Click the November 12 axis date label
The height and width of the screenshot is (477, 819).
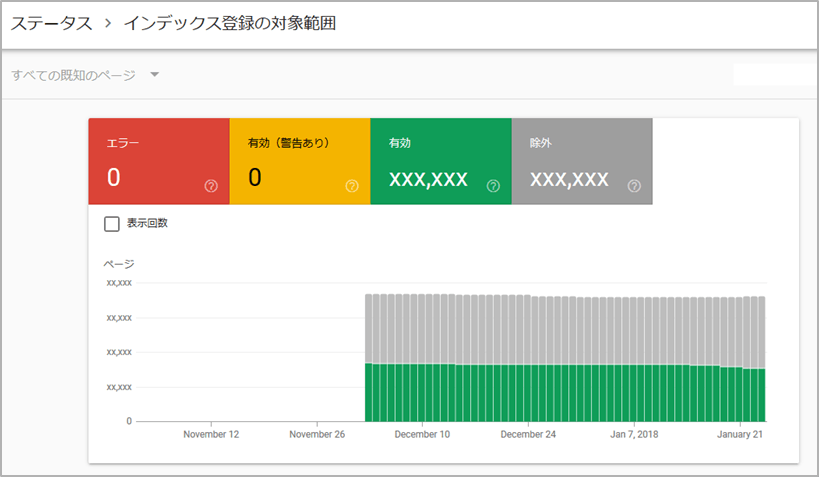tap(212, 435)
